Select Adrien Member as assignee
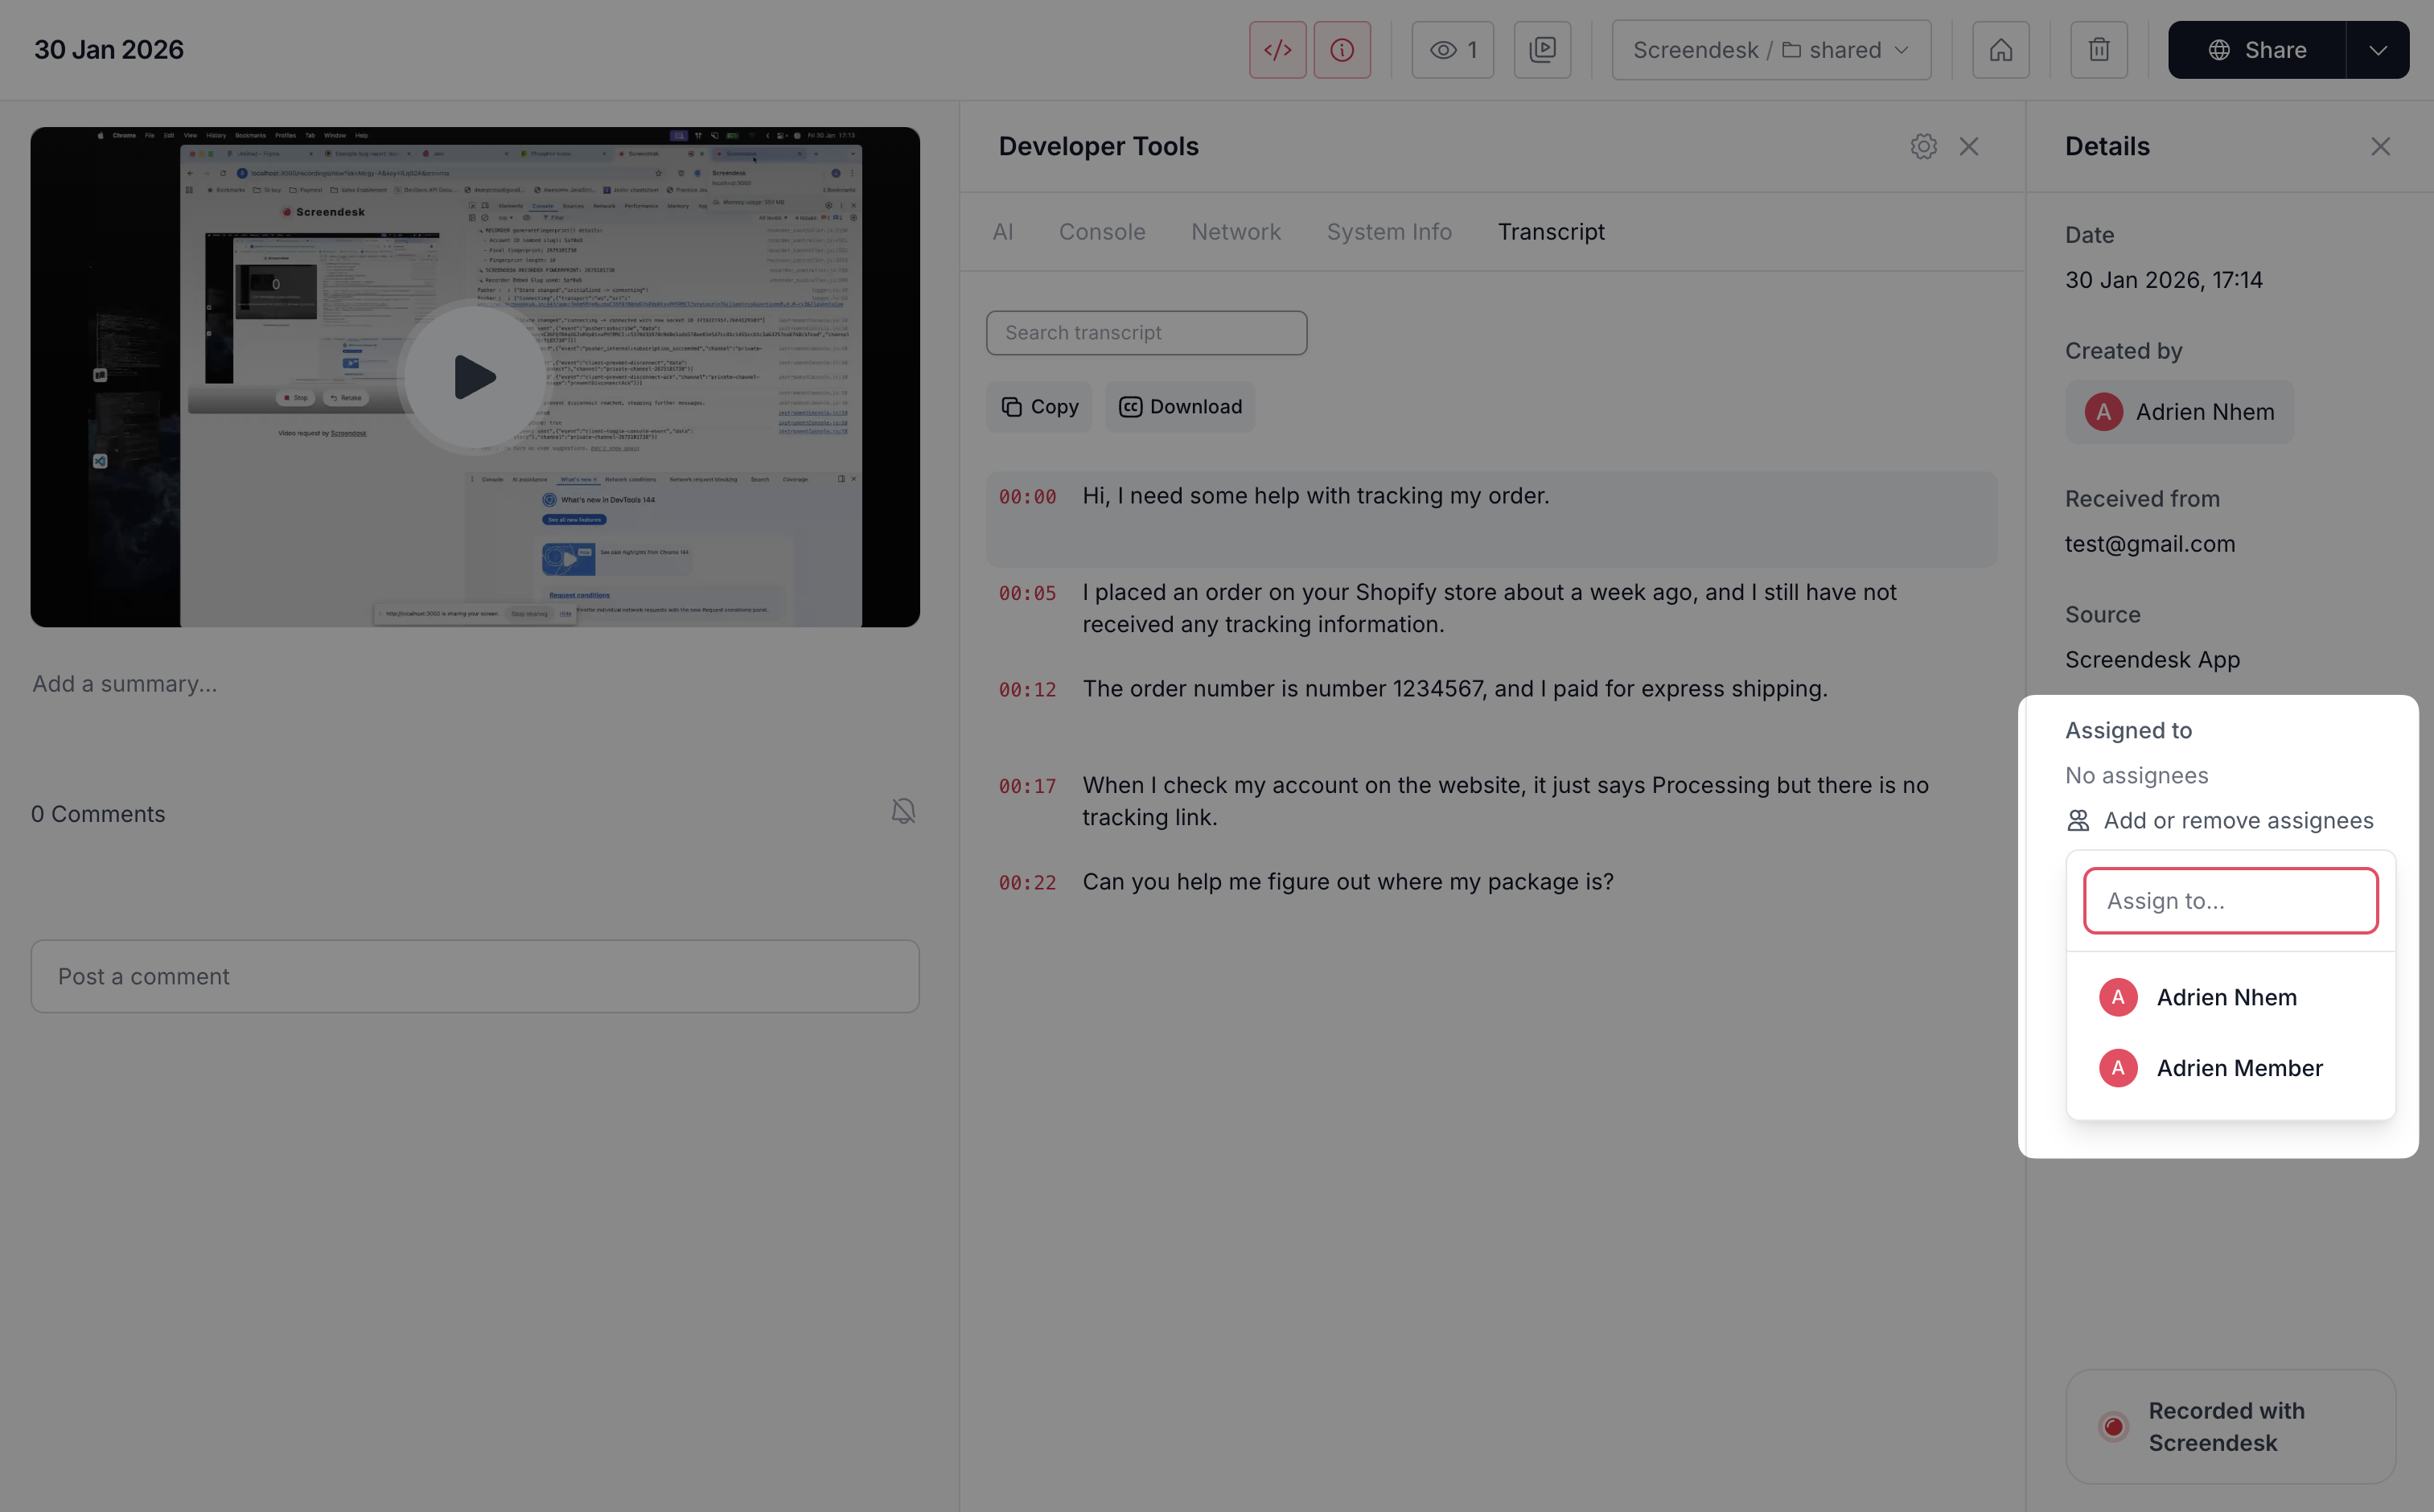The height and width of the screenshot is (1512, 2434). 2238,1068
